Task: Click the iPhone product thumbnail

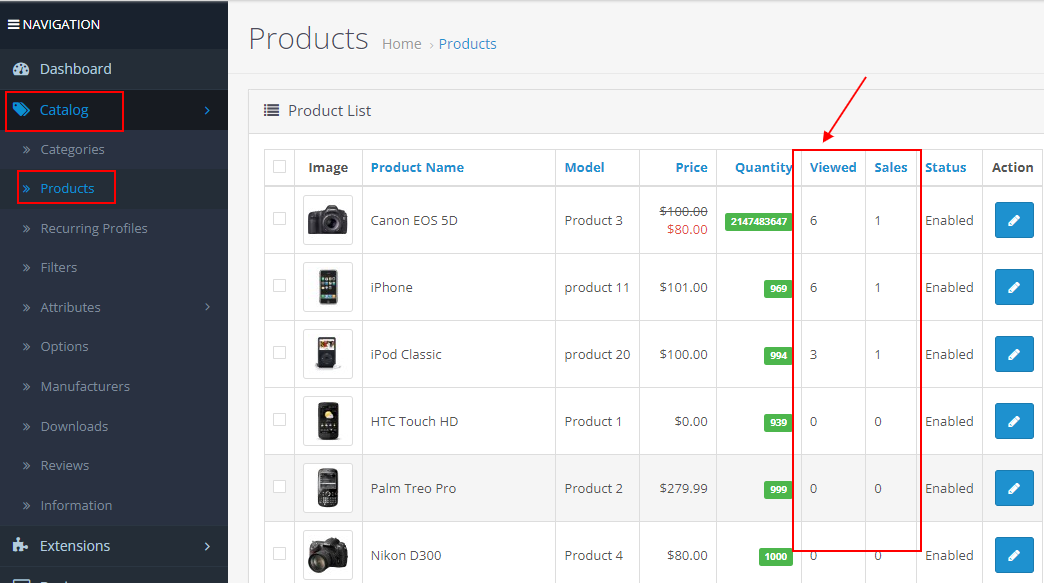Action: pos(328,288)
